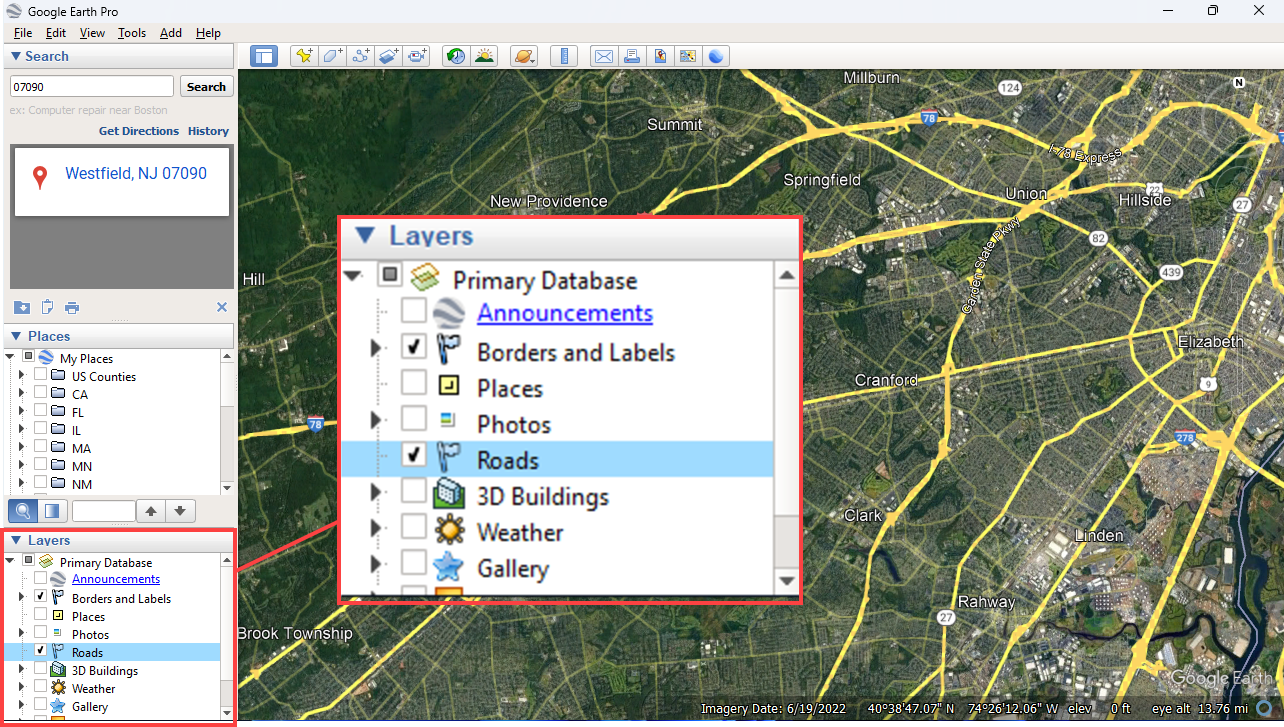The width and height of the screenshot is (1284, 727).
Task: Add an image overlay from the toolbar
Action: click(389, 56)
